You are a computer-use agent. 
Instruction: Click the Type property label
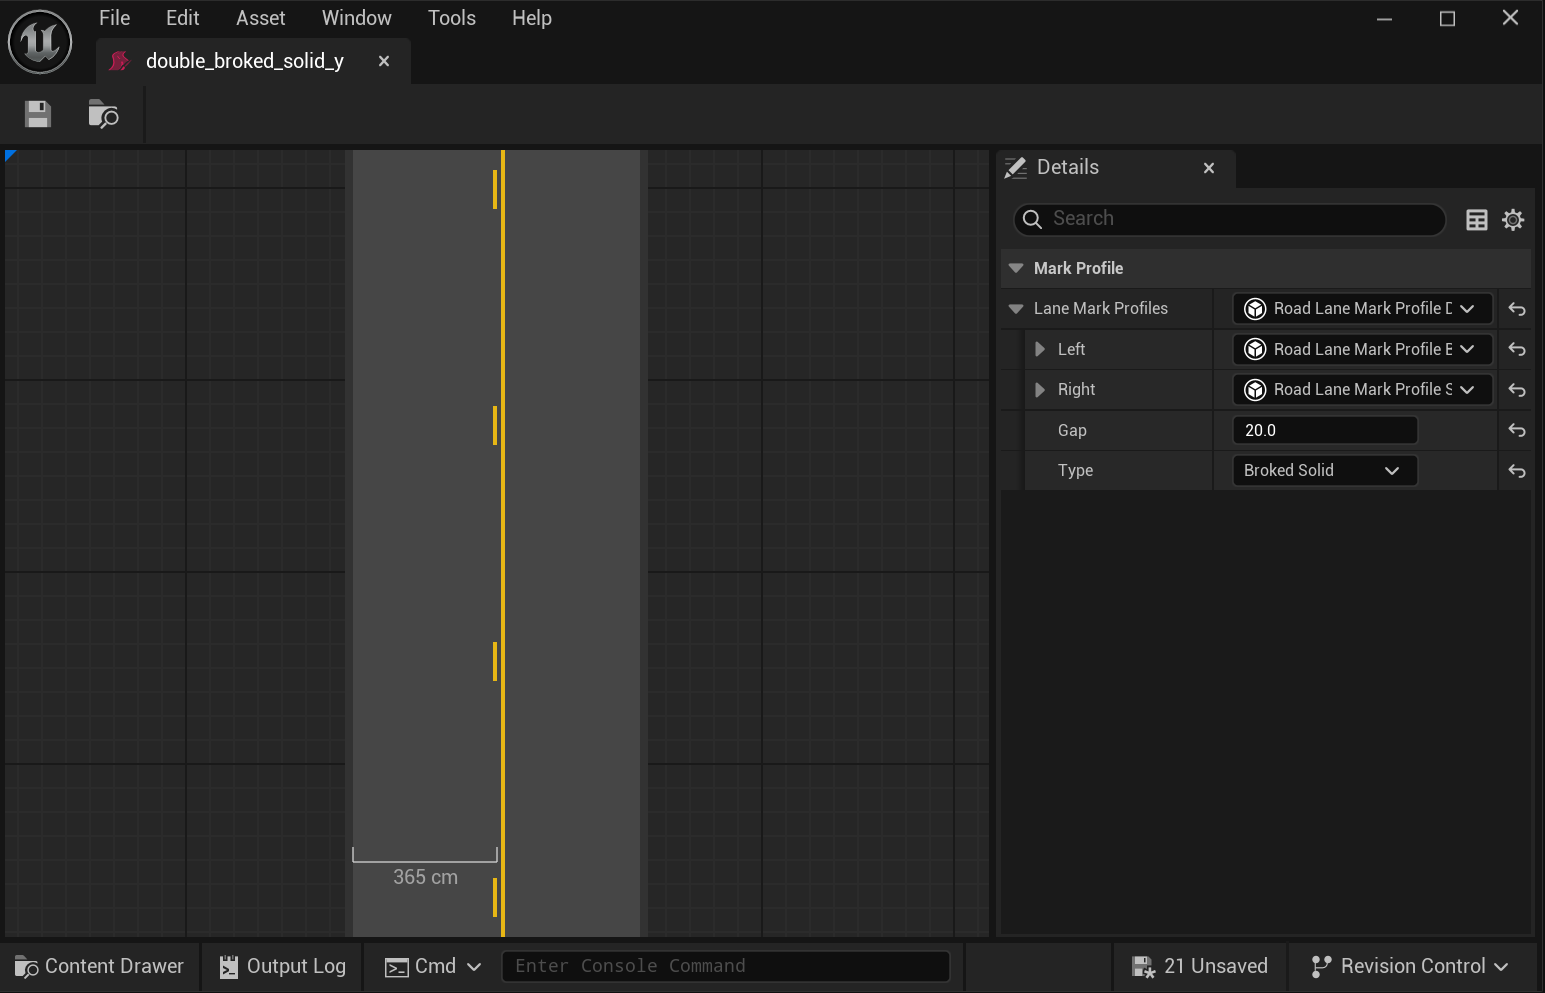click(x=1075, y=470)
